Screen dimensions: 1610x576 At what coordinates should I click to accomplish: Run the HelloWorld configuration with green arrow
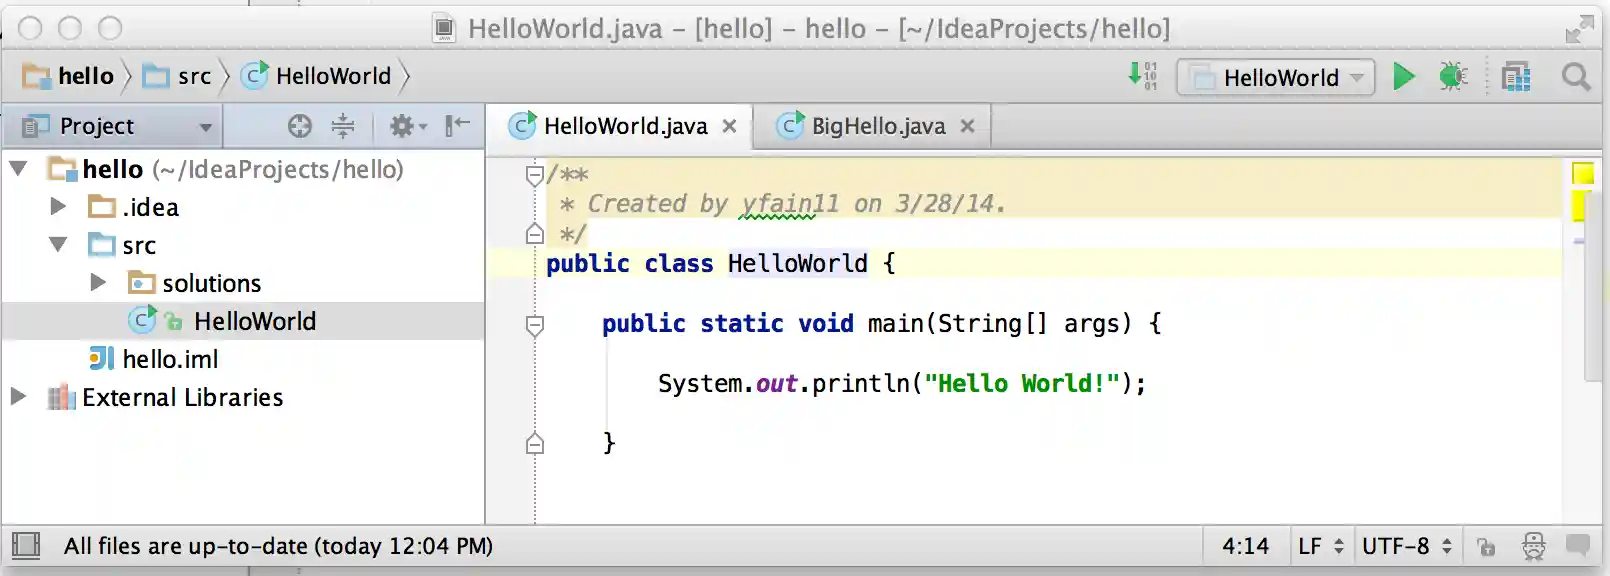pyautogui.click(x=1404, y=77)
